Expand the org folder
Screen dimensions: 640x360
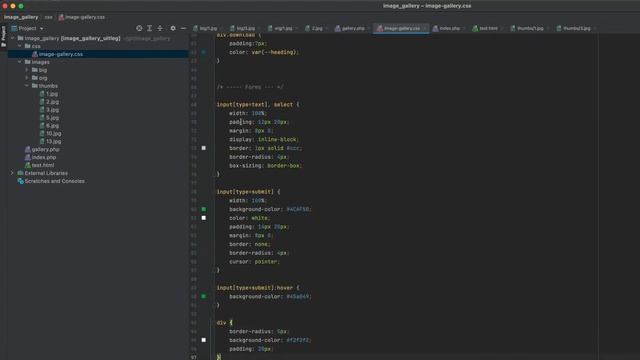27,78
